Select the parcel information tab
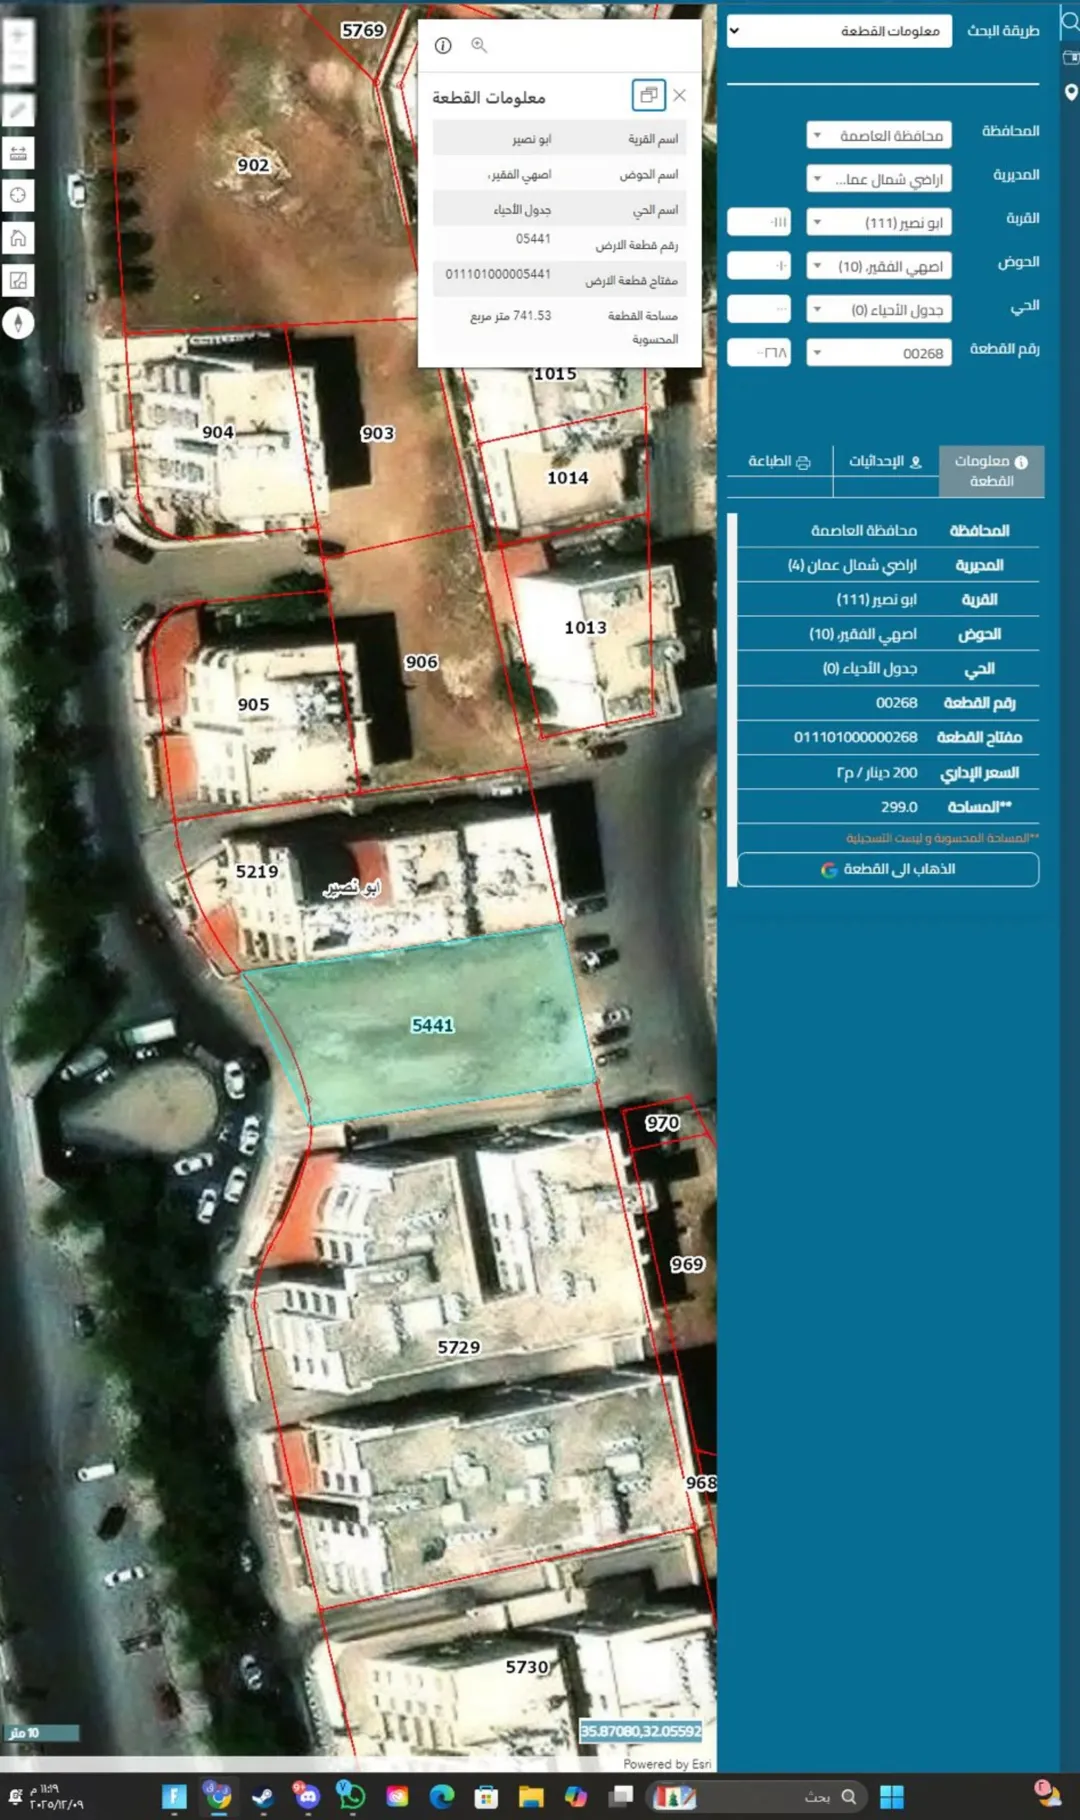1080x1820 pixels. [991, 471]
